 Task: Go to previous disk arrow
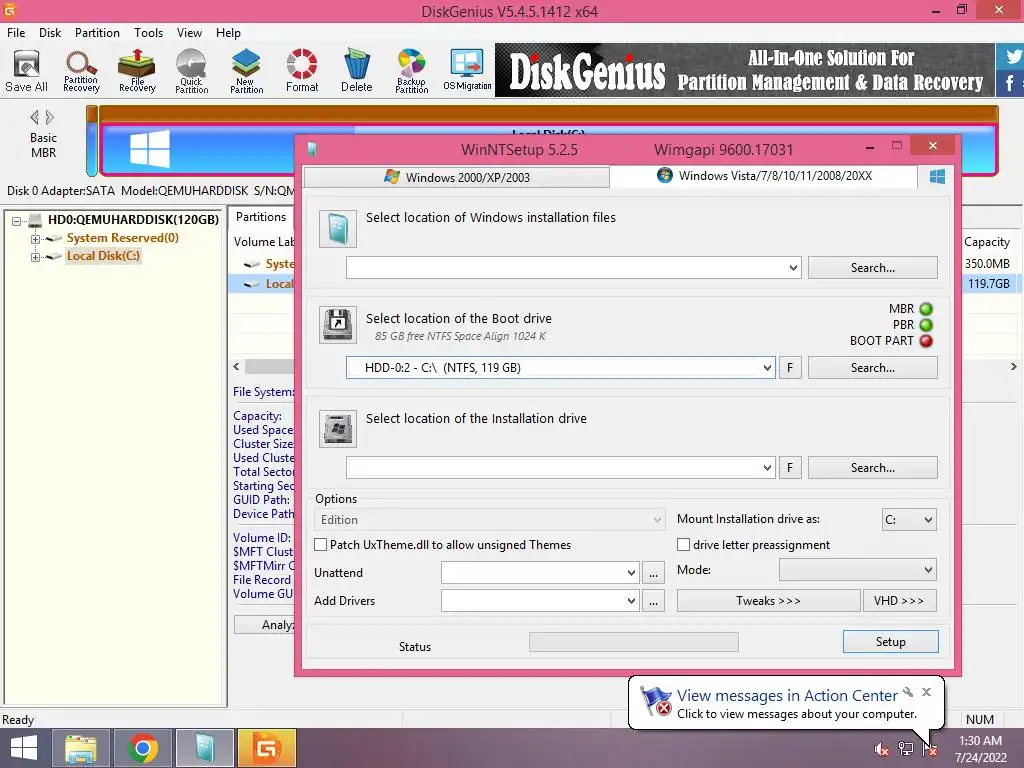(34, 118)
